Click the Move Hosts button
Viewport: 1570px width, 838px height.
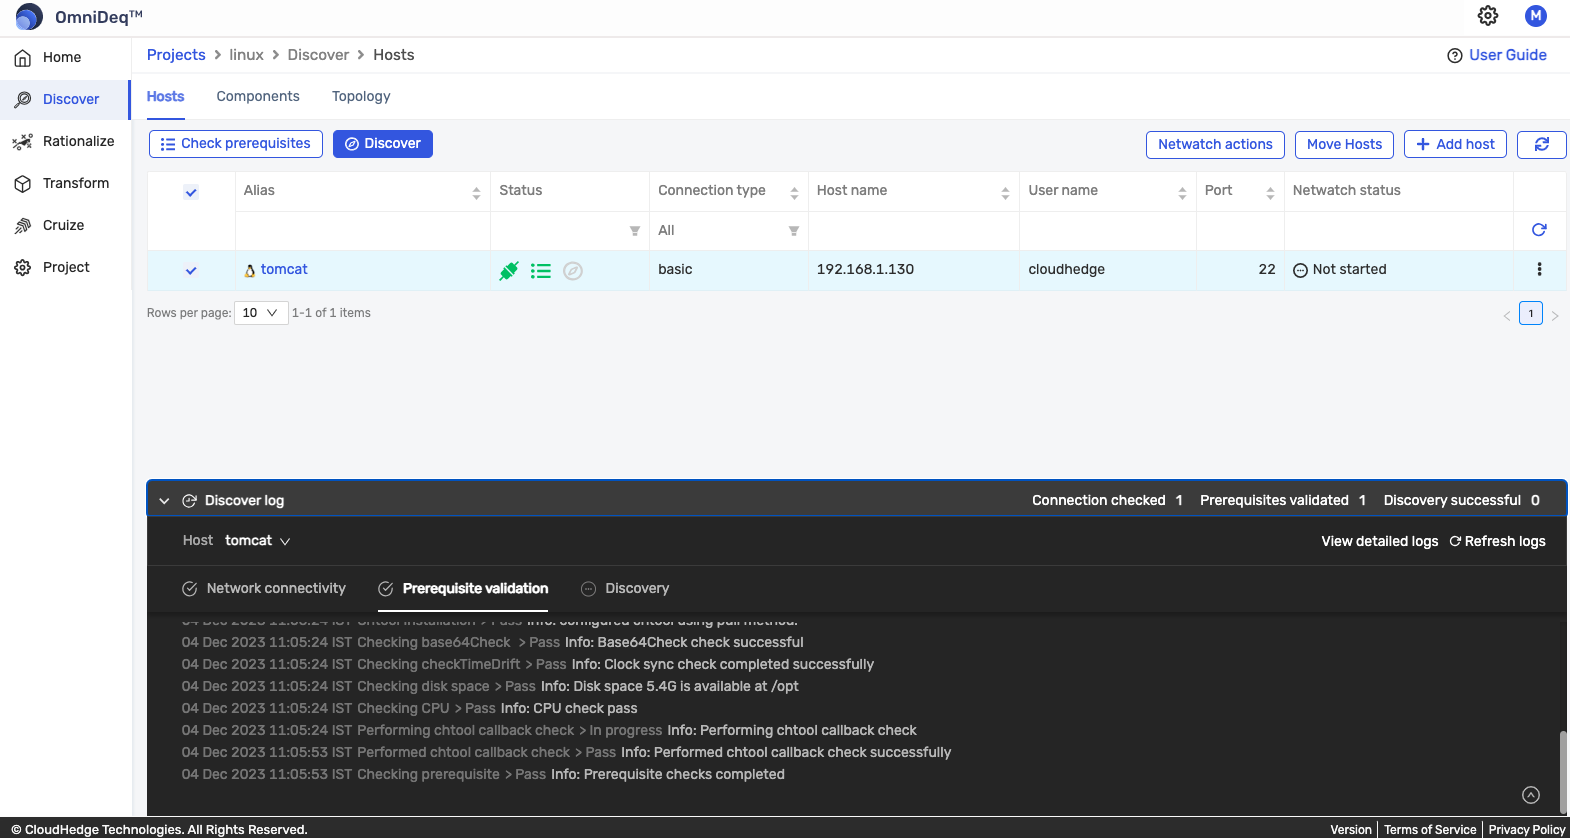click(x=1344, y=145)
